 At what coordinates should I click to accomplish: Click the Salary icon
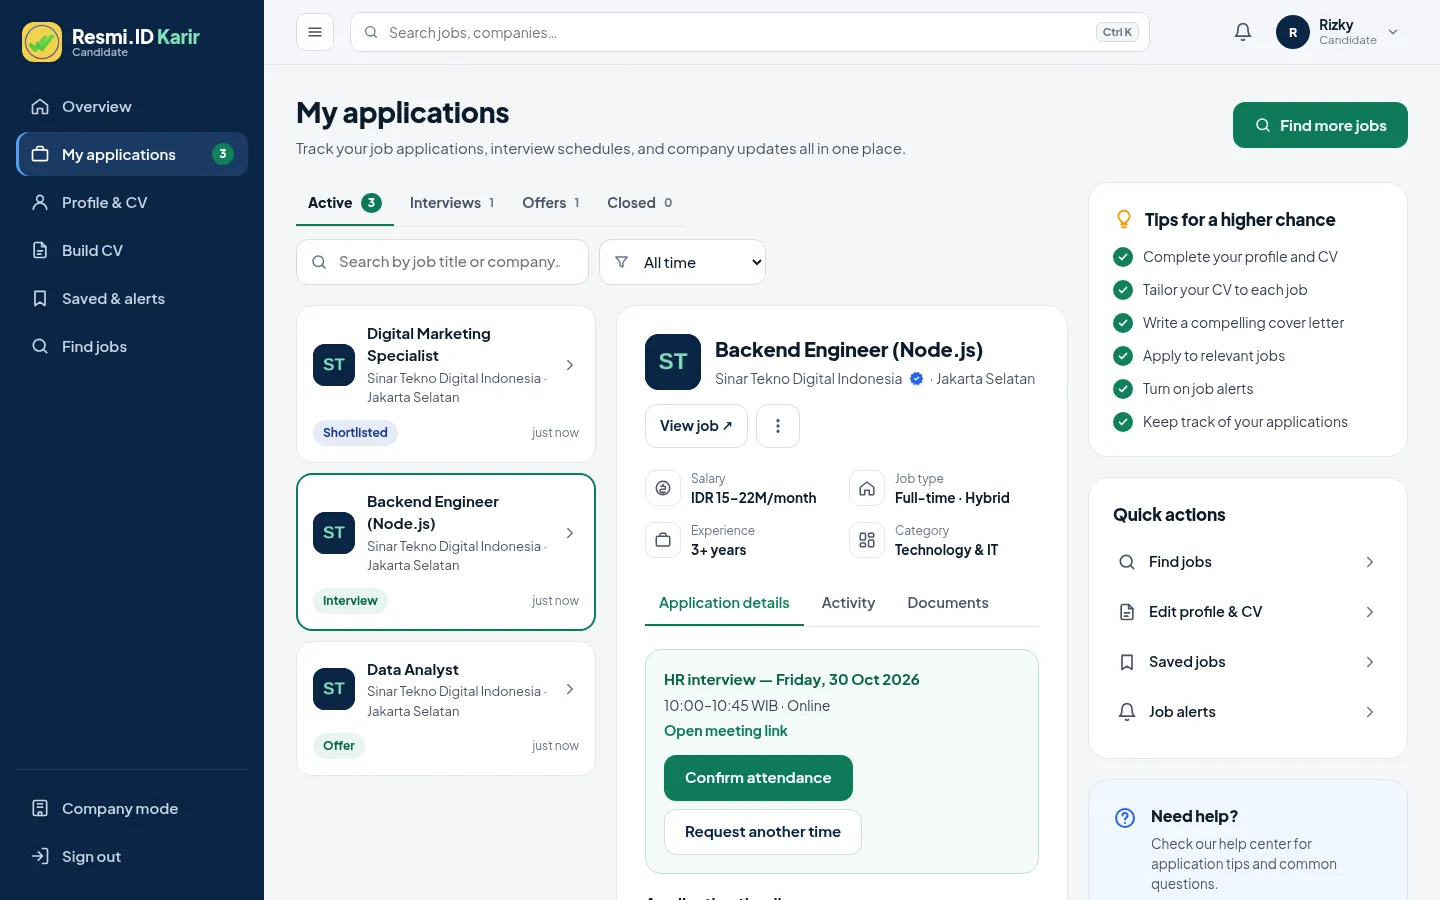[663, 488]
